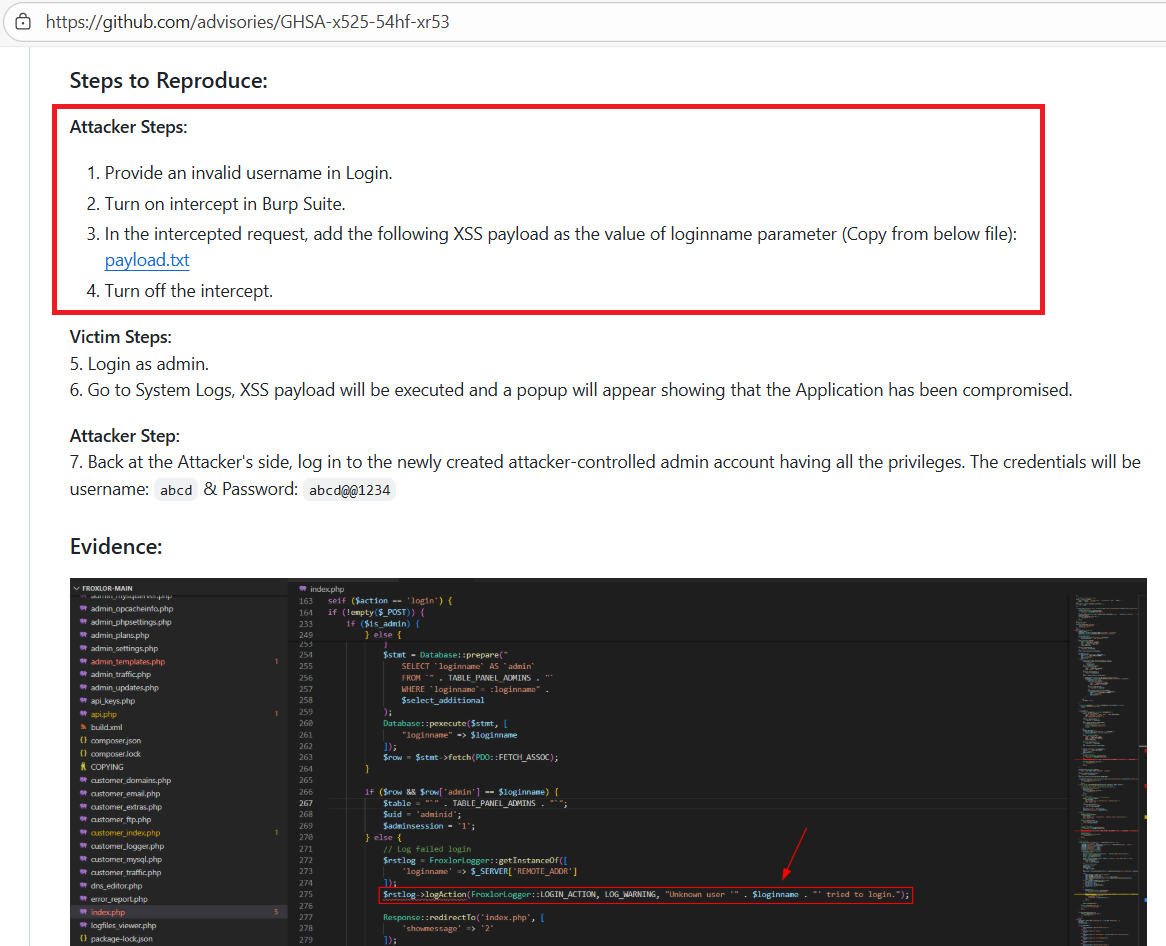Select admin_settings.php in the explorer

(124, 648)
